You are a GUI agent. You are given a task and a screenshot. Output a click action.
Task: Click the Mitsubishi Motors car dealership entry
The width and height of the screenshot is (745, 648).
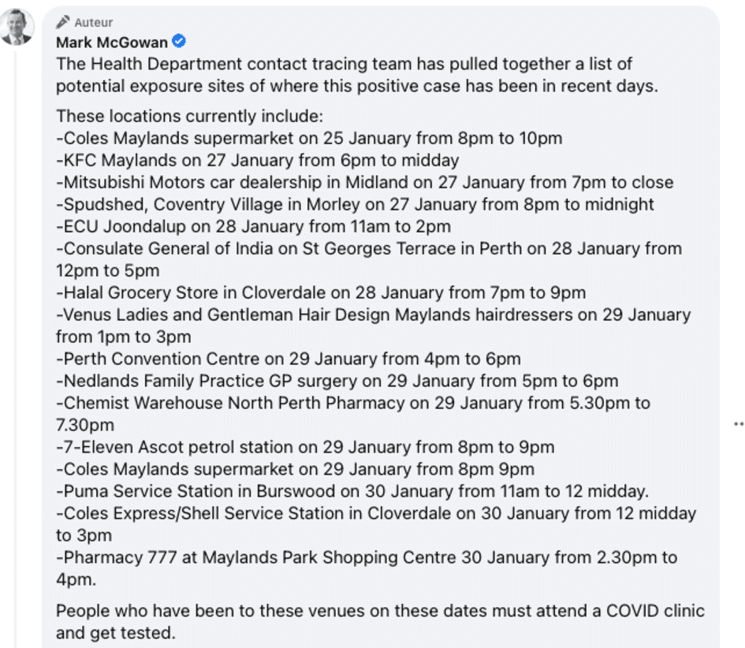[x=364, y=182]
